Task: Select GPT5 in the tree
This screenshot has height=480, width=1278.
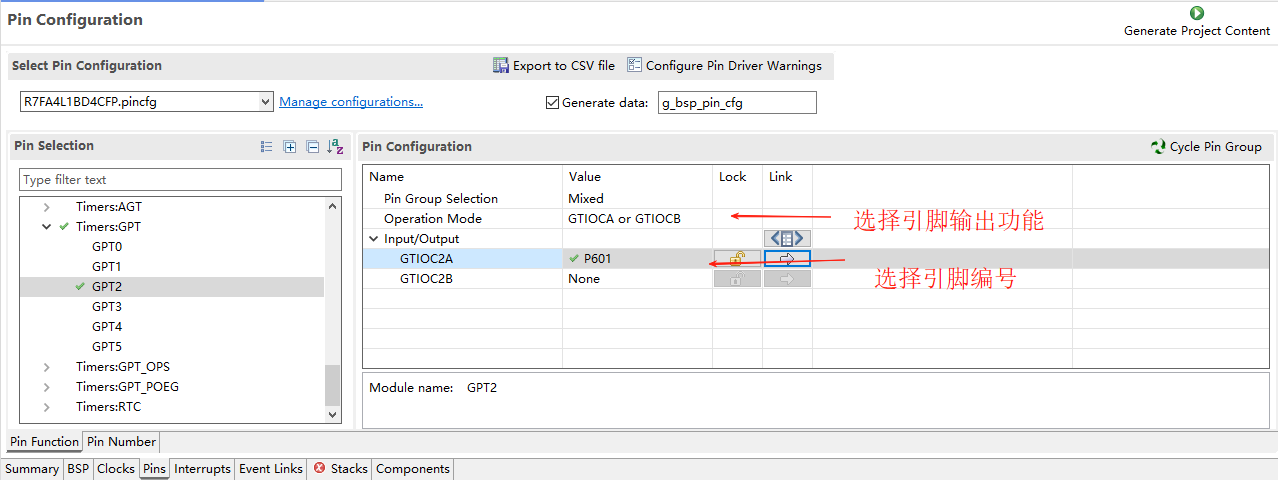Action: (107, 347)
